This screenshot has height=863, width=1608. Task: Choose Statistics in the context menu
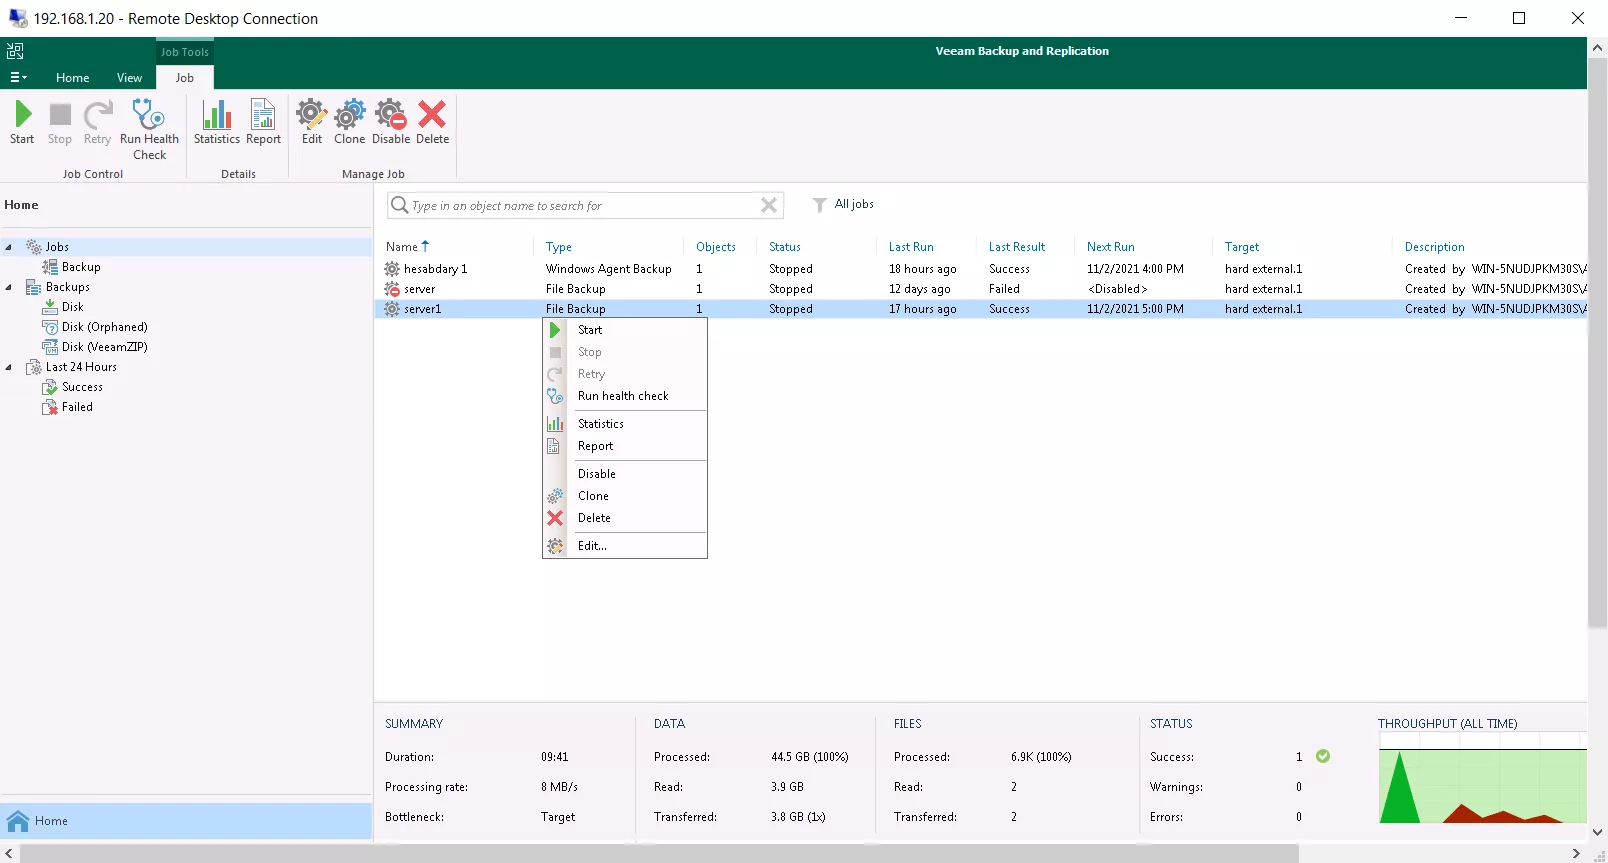pos(625,424)
